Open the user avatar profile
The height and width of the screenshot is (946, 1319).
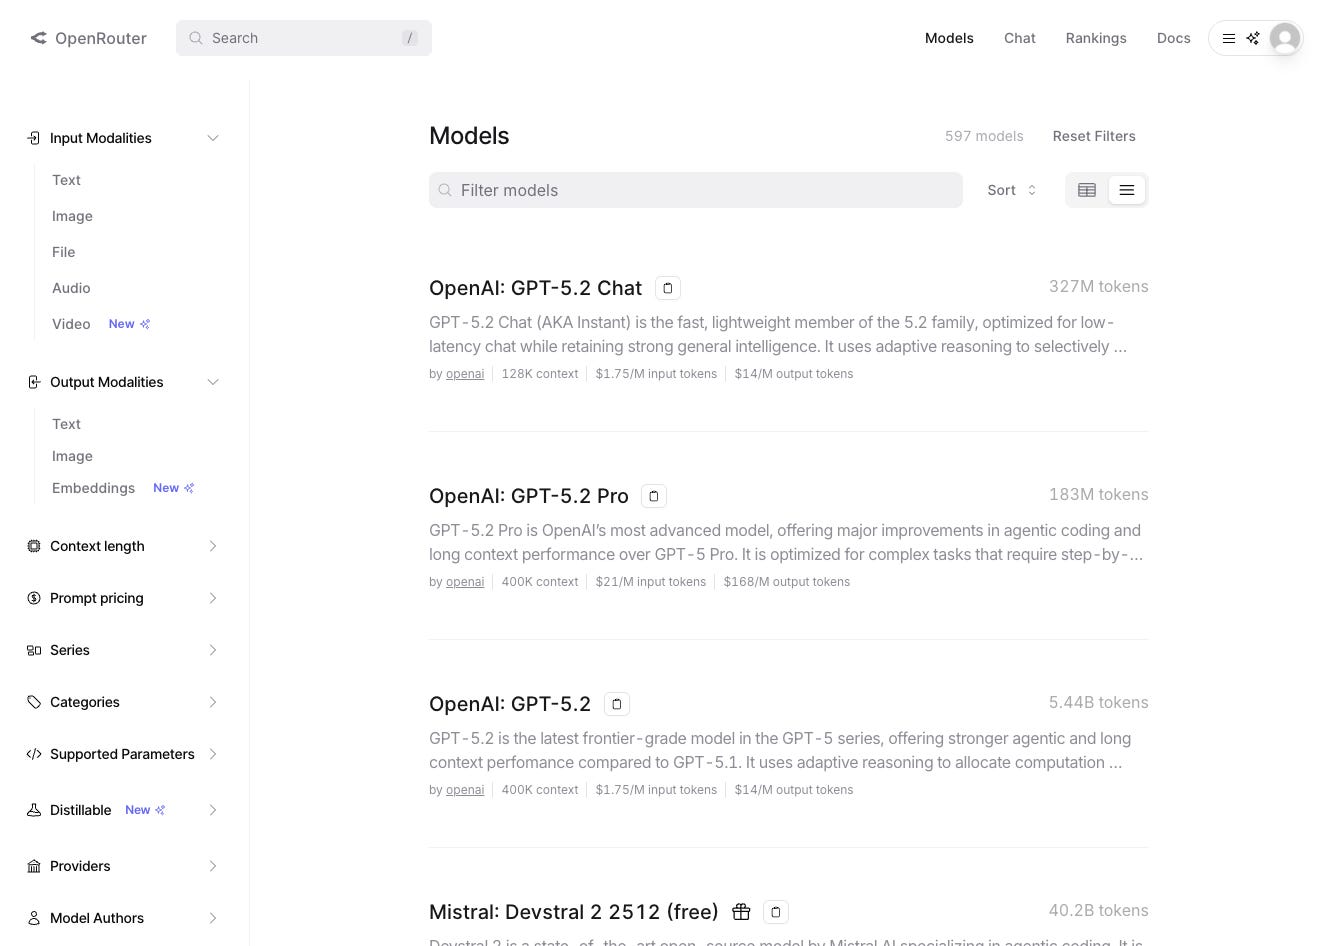coord(1285,38)
